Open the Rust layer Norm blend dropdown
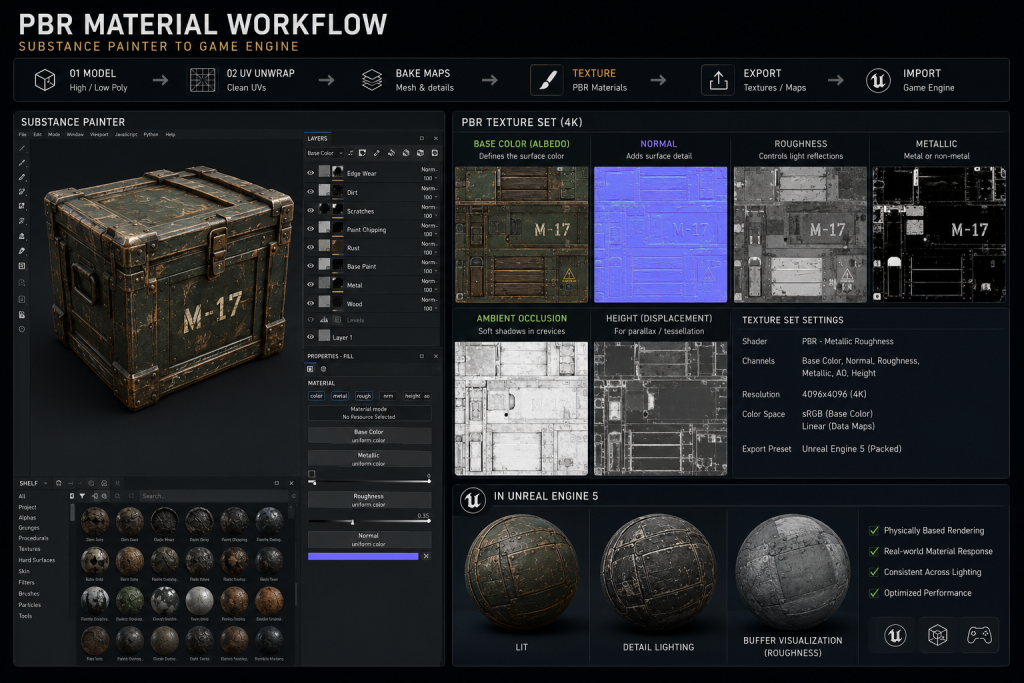Screen dimensions: 1024x683 [x=429, y=244]
